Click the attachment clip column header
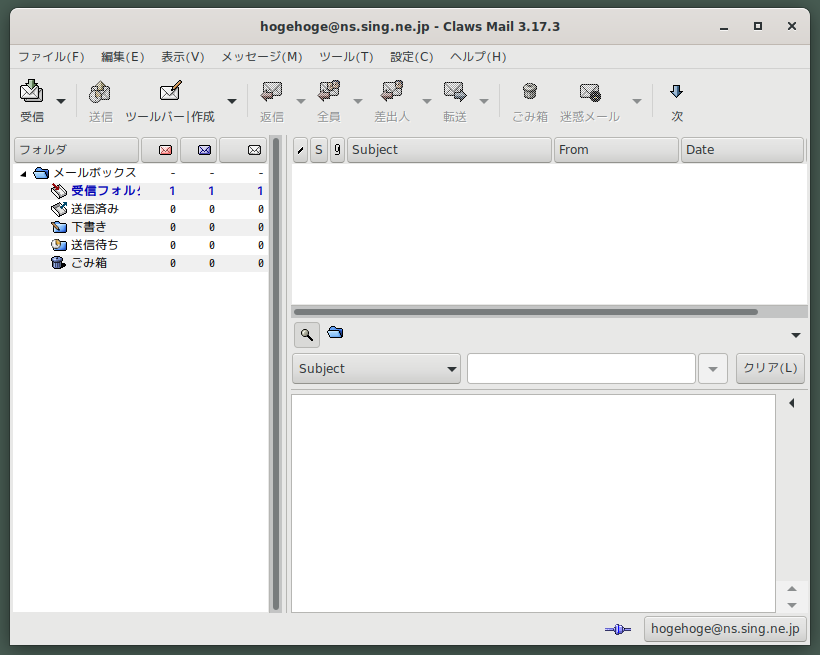The width and height of the screenshot is (820, 655). coord(337,150)
